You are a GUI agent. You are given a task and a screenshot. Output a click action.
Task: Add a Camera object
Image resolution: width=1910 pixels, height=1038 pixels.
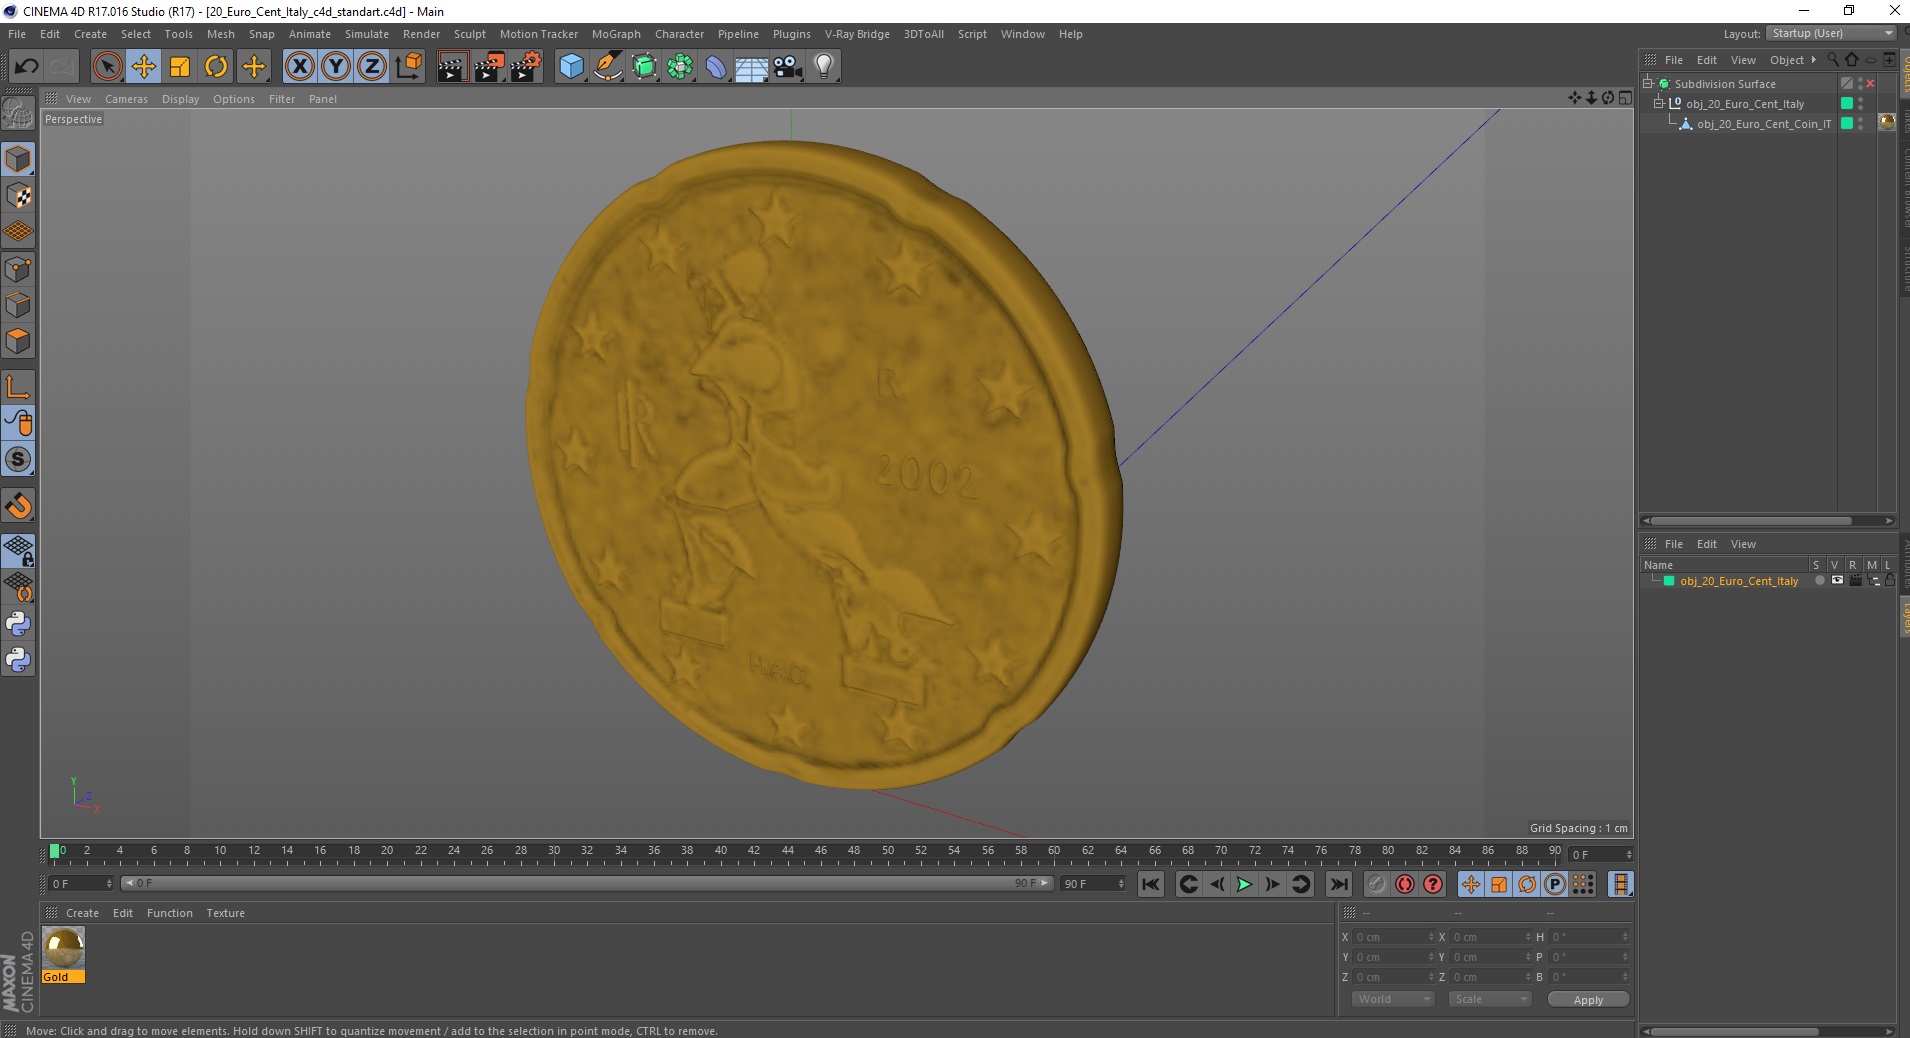[x=787, y=67]
